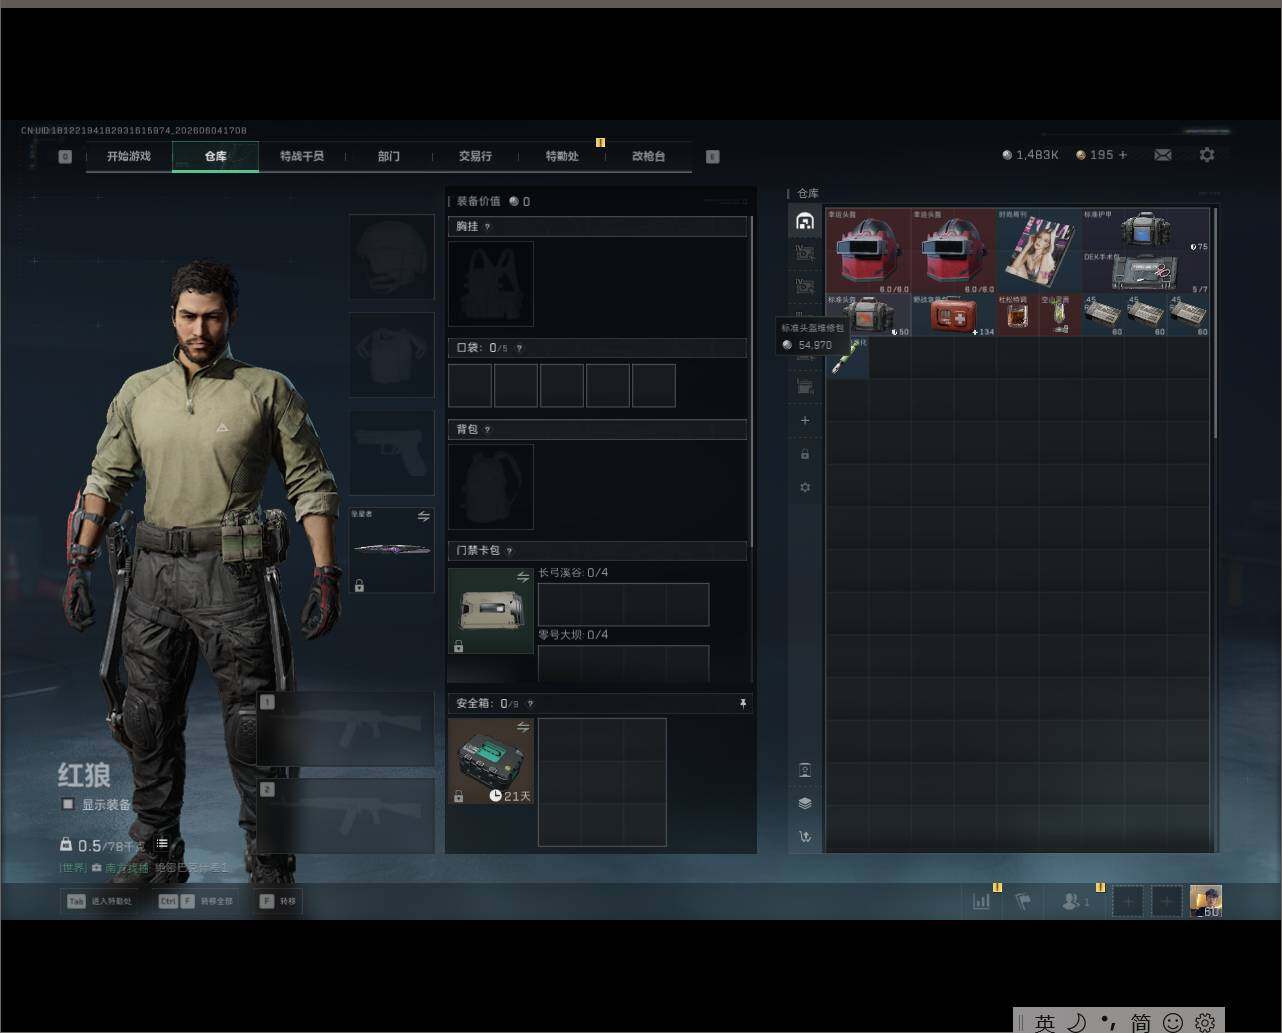Open the mail inbox envelope icon

1163,155
